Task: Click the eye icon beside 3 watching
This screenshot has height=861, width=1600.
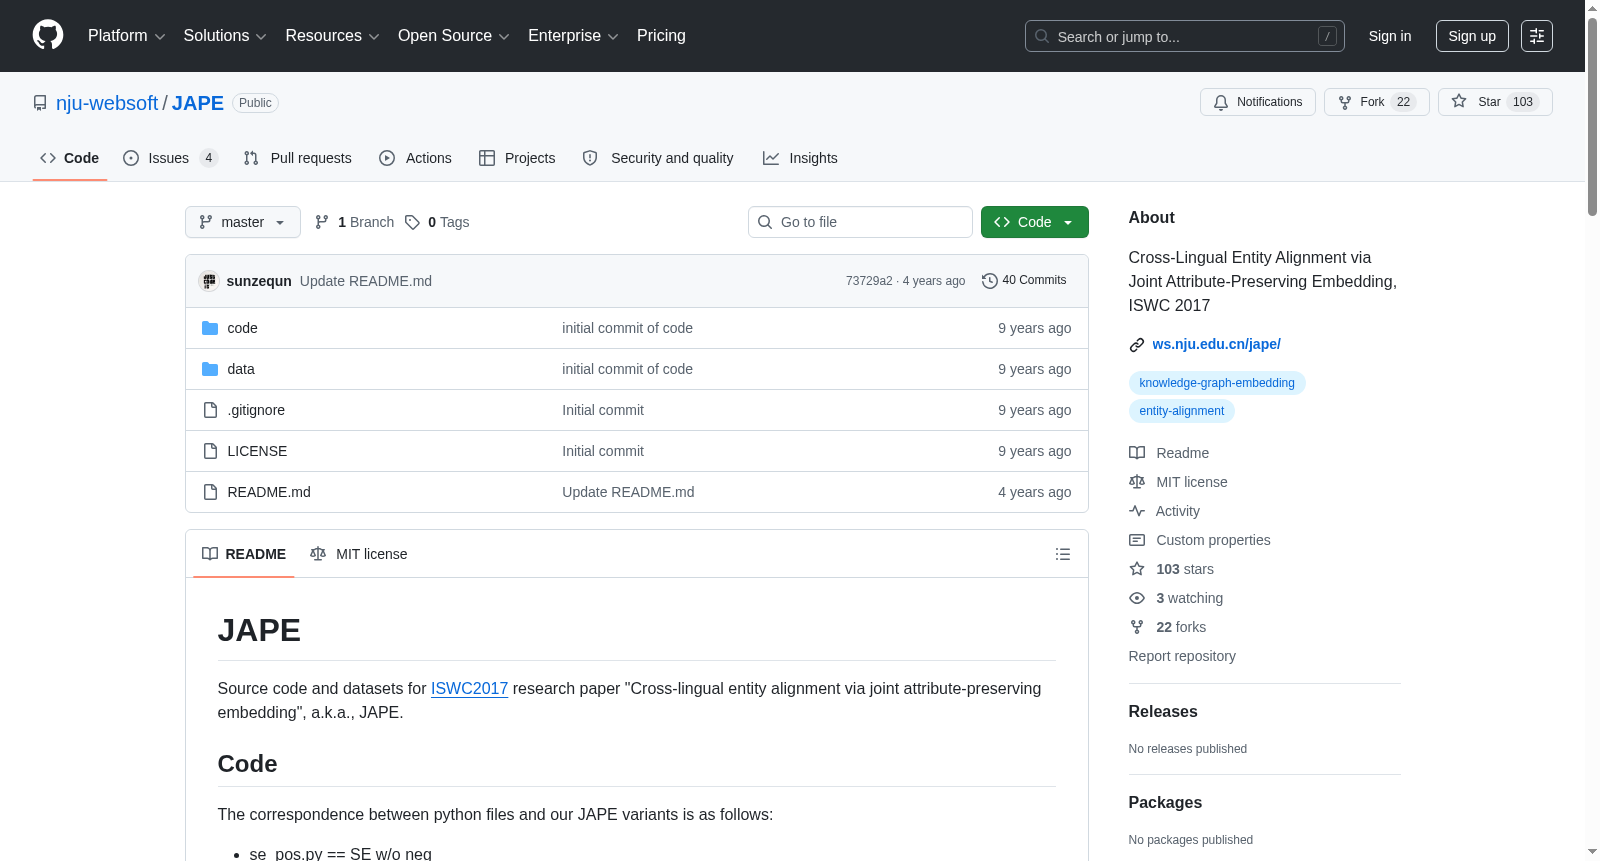Action: 1137,598
